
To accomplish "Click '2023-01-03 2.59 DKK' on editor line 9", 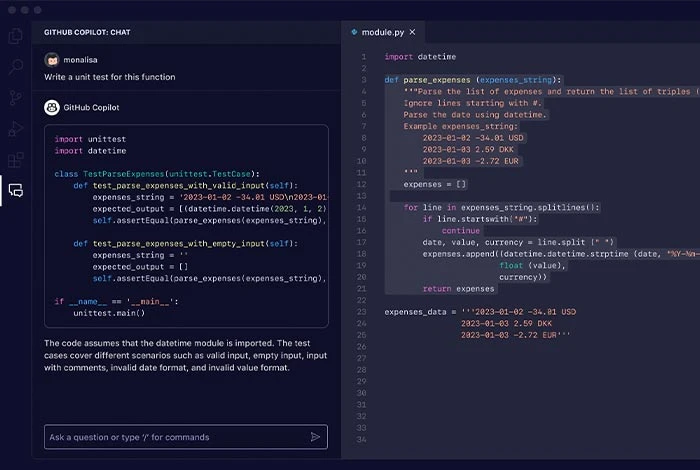I will pos(468,150).
